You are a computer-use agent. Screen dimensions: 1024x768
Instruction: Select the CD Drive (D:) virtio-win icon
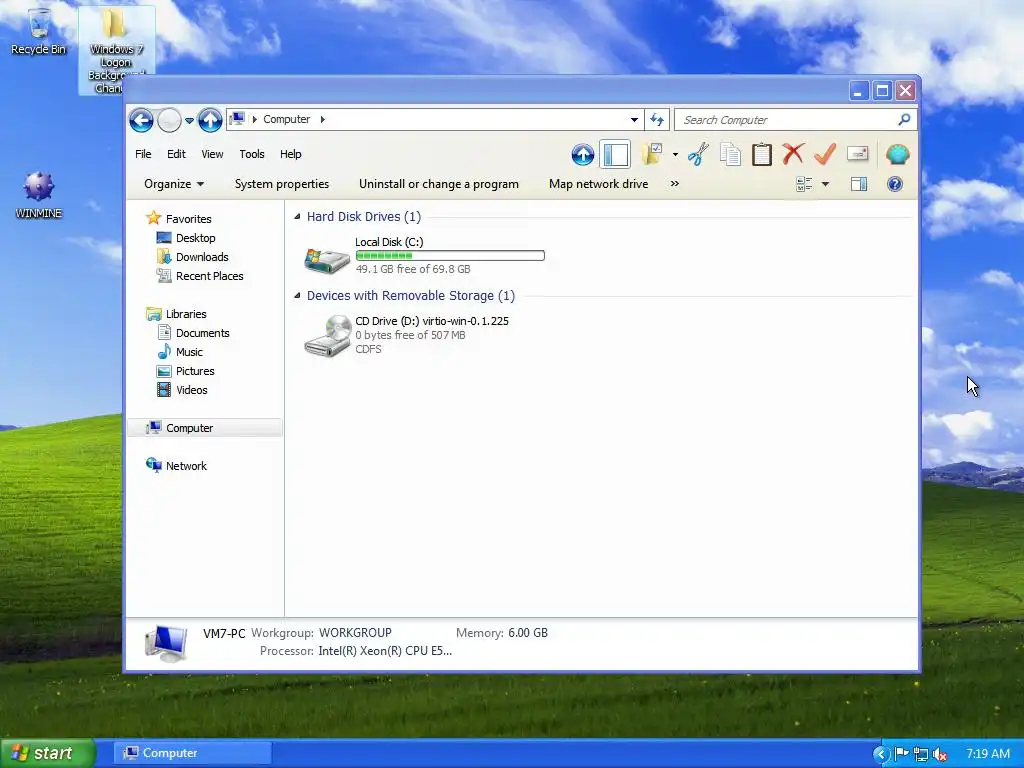[x=327, y=336]
